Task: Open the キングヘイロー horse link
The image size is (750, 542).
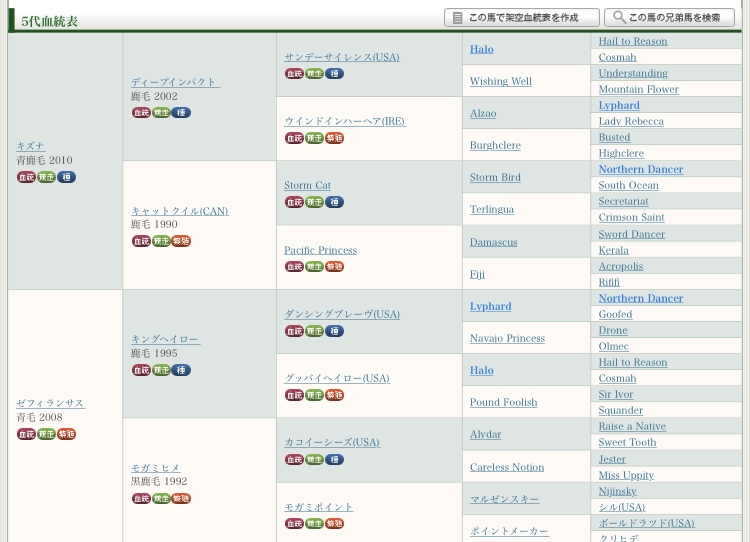Action: (x=165, y=339)
